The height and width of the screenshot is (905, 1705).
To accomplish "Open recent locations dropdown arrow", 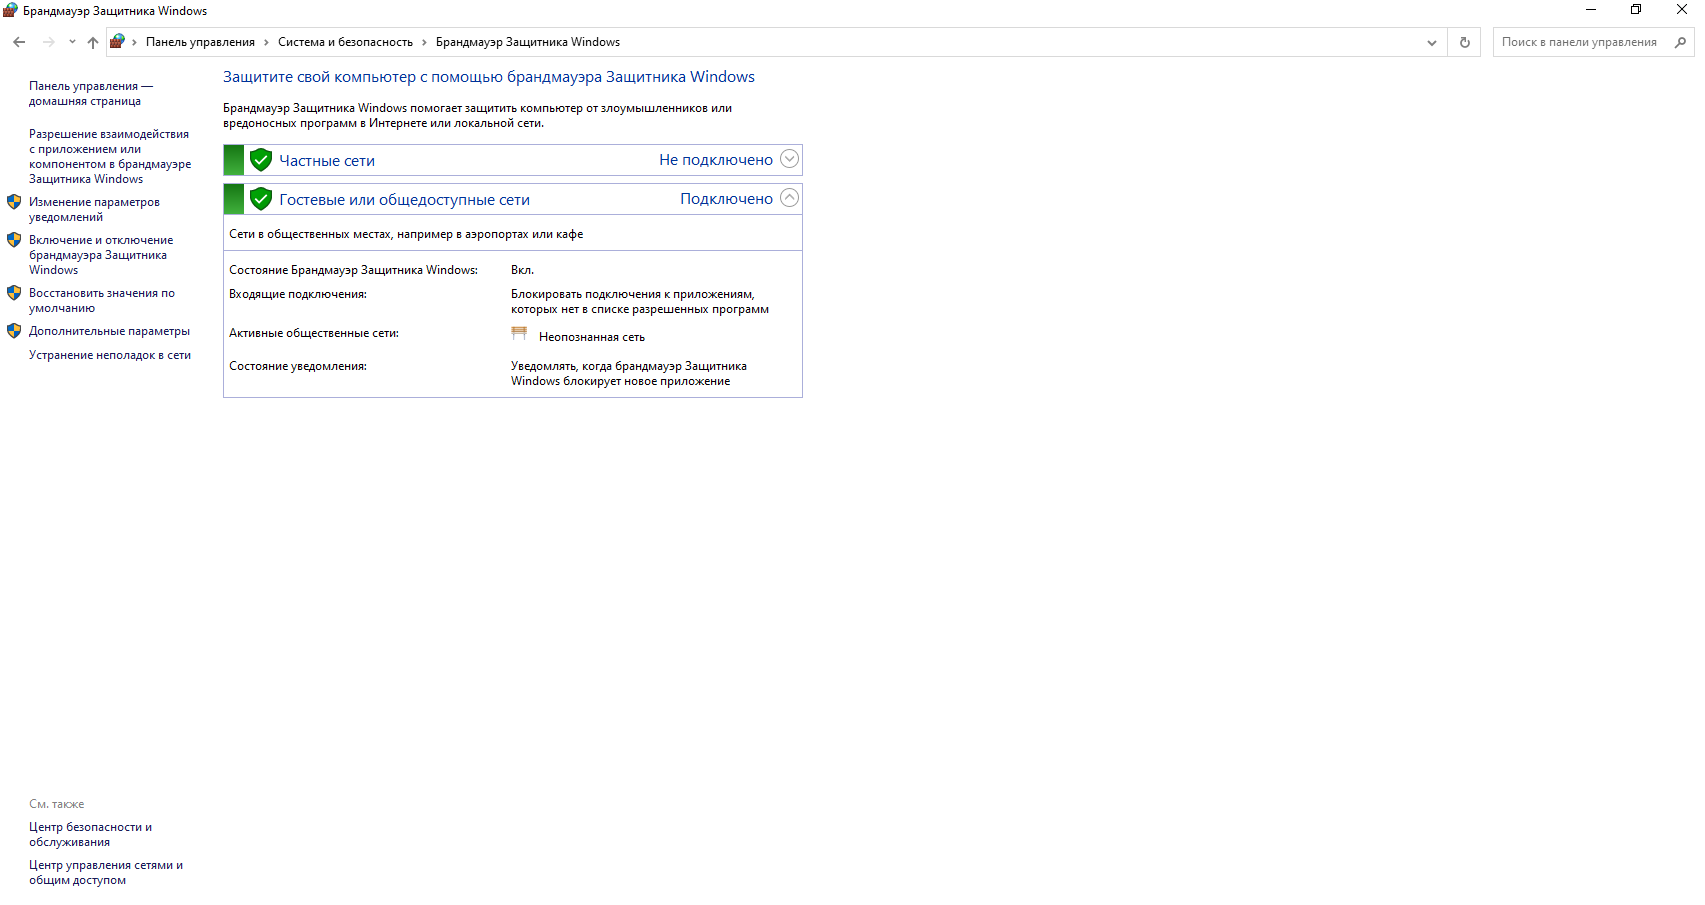I will [x=72, y=42].
